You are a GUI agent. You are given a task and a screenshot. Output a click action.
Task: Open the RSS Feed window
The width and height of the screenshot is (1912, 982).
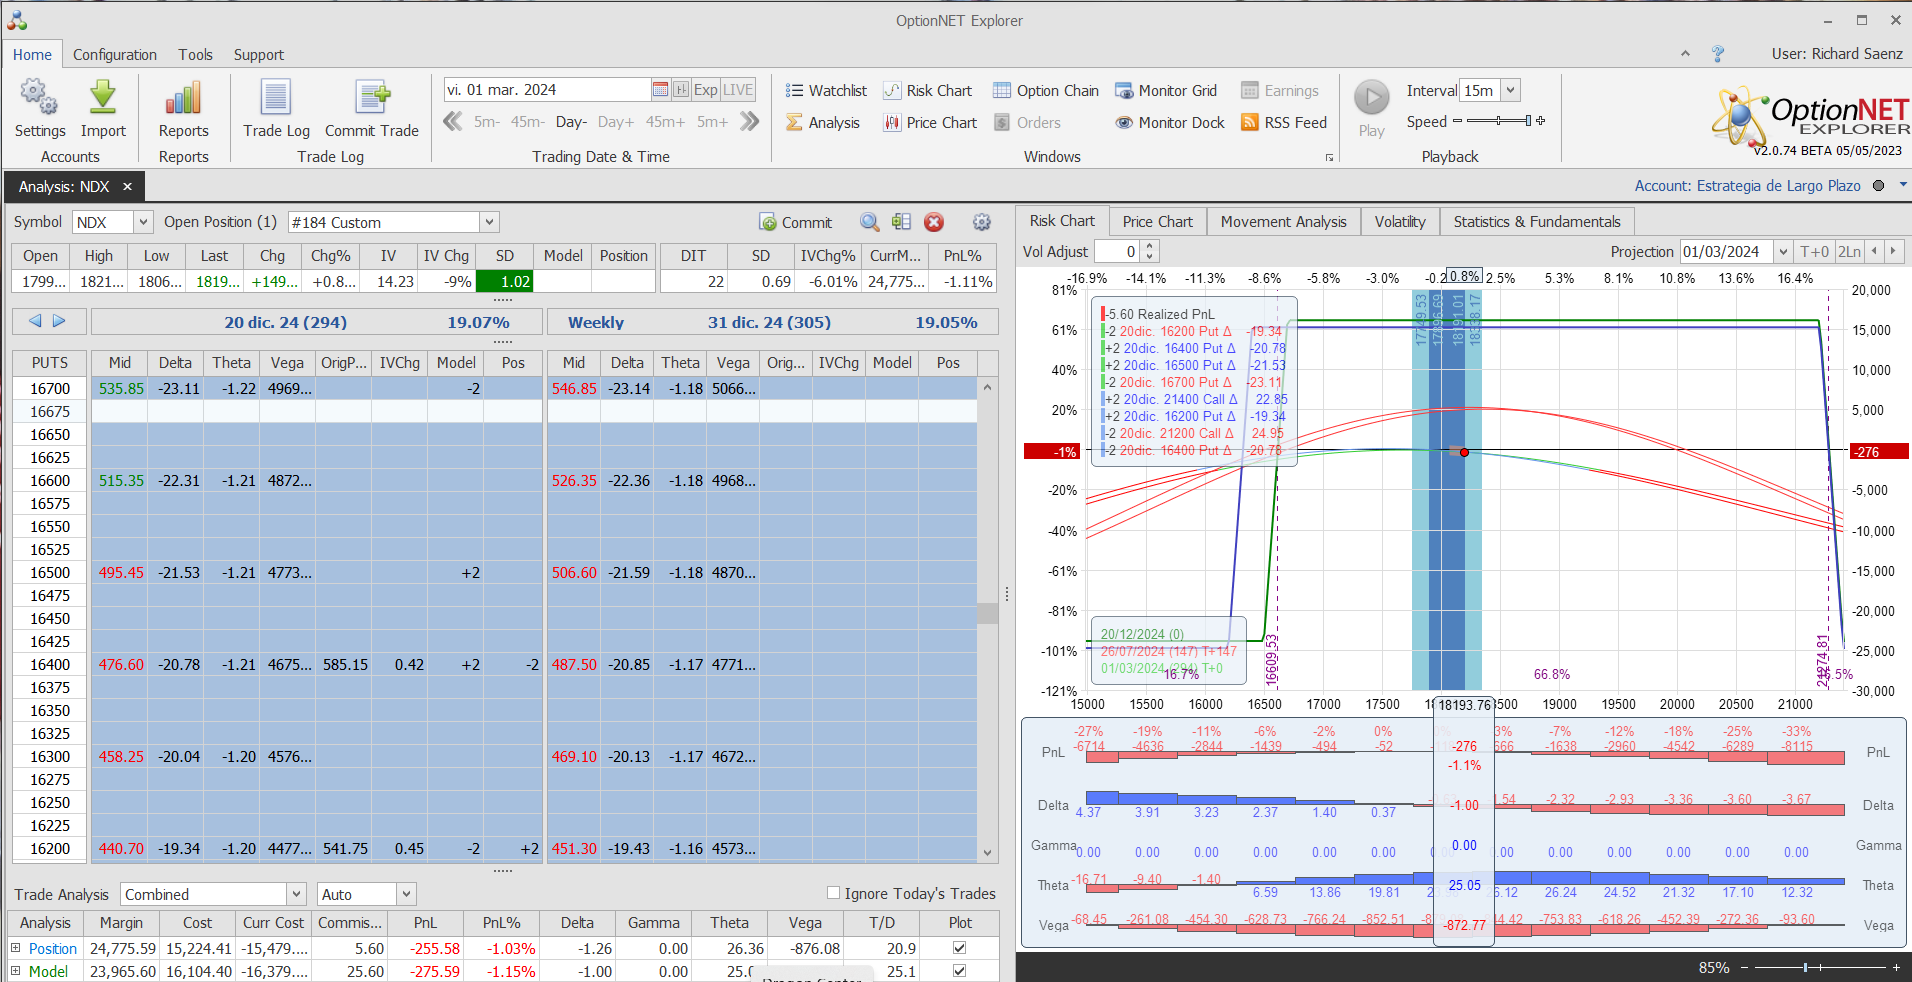coord(1284,123)
